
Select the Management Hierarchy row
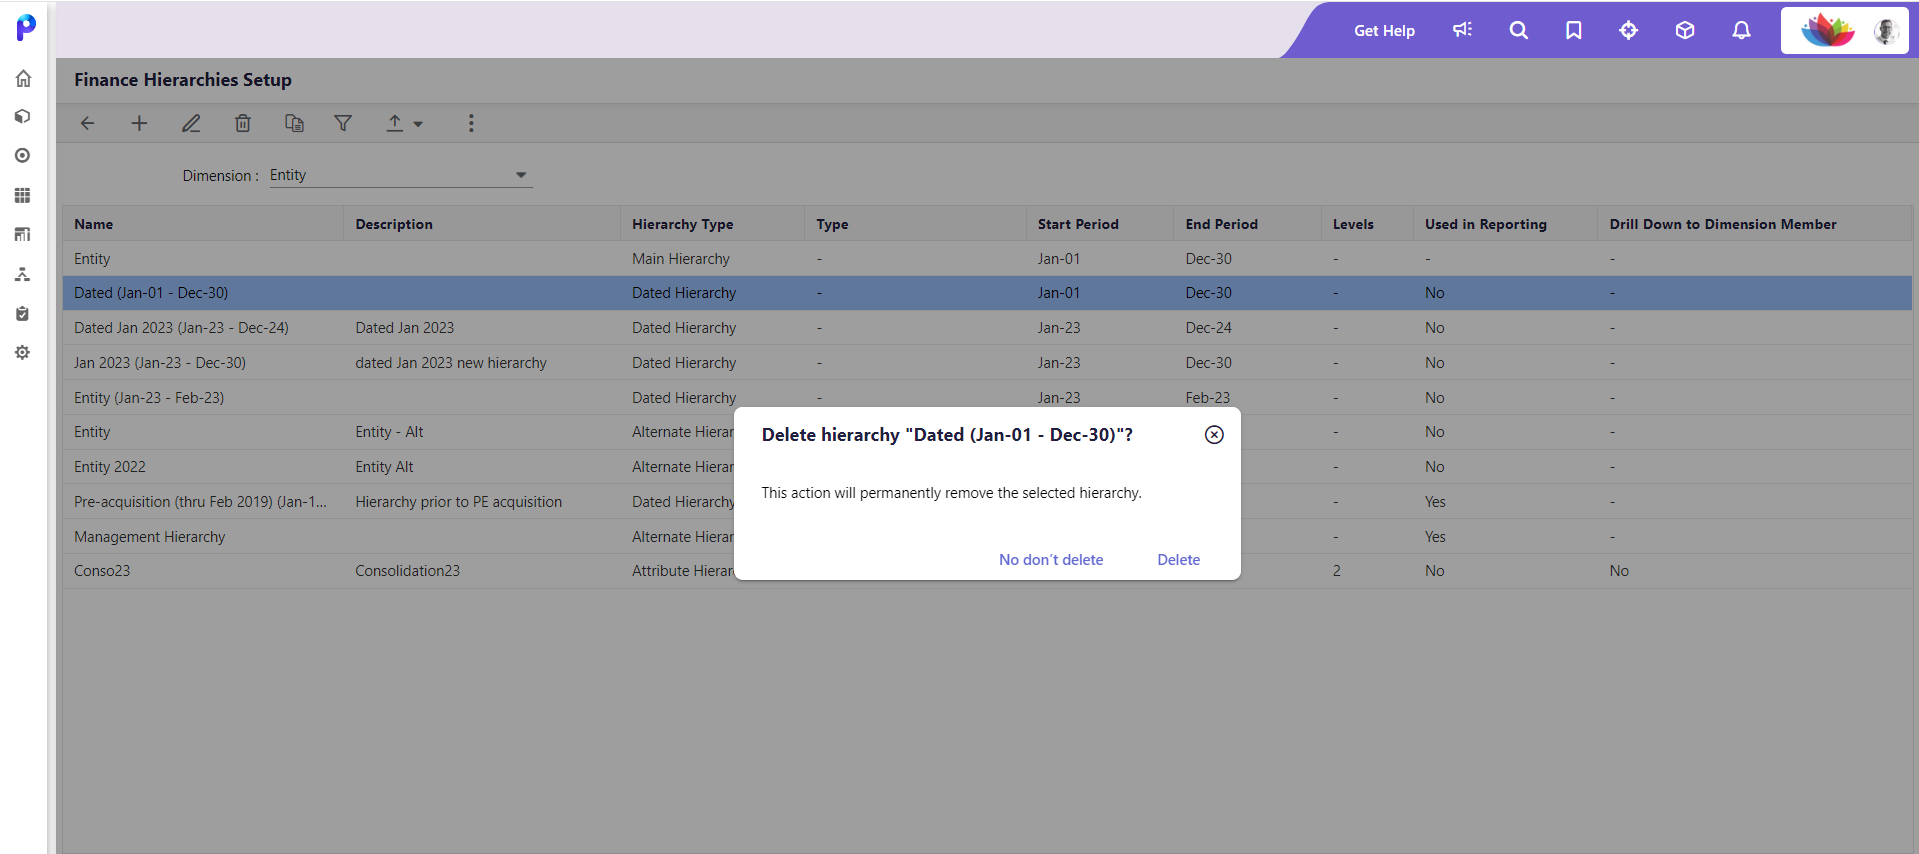987,537
